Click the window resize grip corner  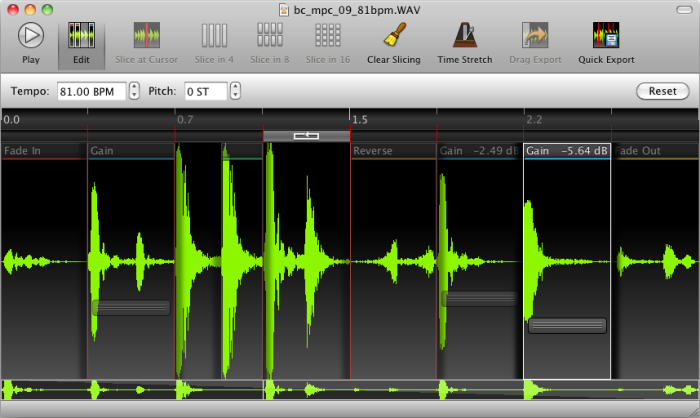[694, 412]
